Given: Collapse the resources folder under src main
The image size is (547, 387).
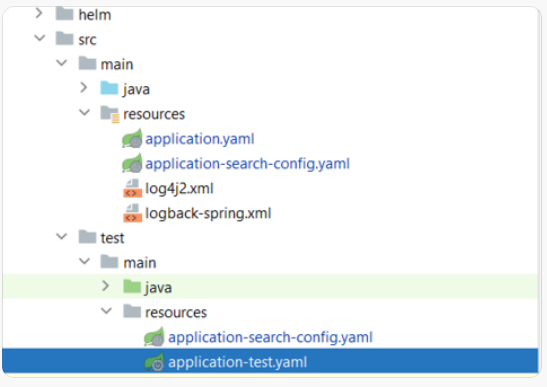Looking at the screenshot, I should [84, 112].
